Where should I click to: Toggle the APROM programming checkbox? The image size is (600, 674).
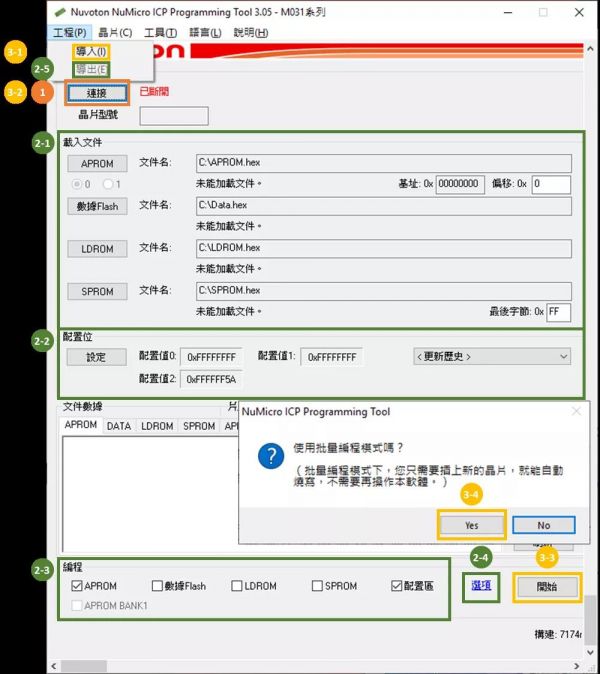(x=78, y=586)
